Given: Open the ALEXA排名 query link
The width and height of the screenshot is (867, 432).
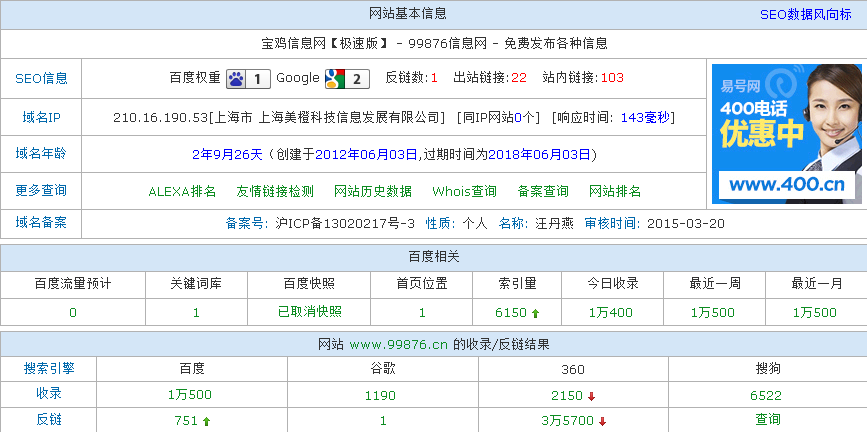Looking at the screenshot, I should click(182, 191).
